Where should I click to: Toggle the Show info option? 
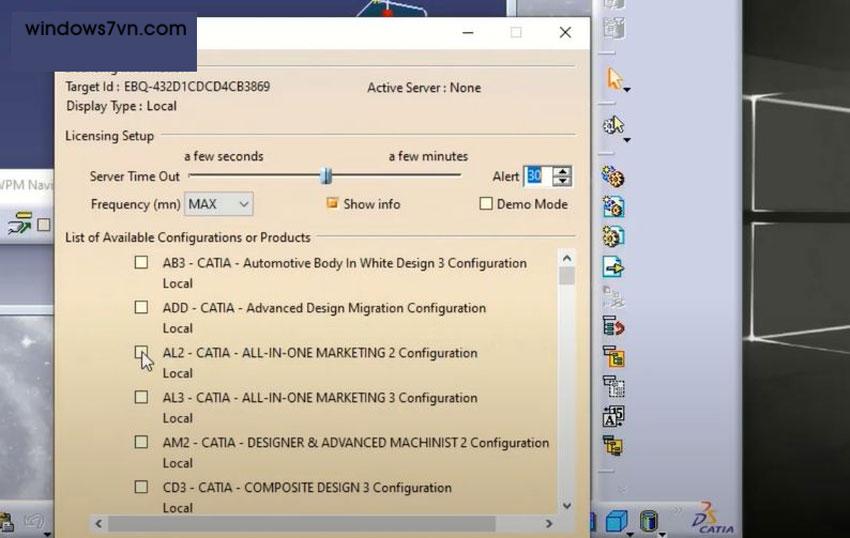tap(332, 203)
